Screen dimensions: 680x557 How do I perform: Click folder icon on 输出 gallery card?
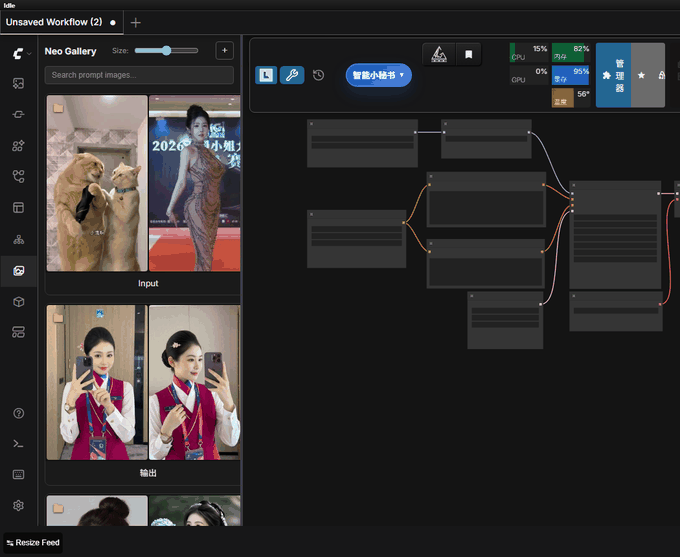coord(58,318)
